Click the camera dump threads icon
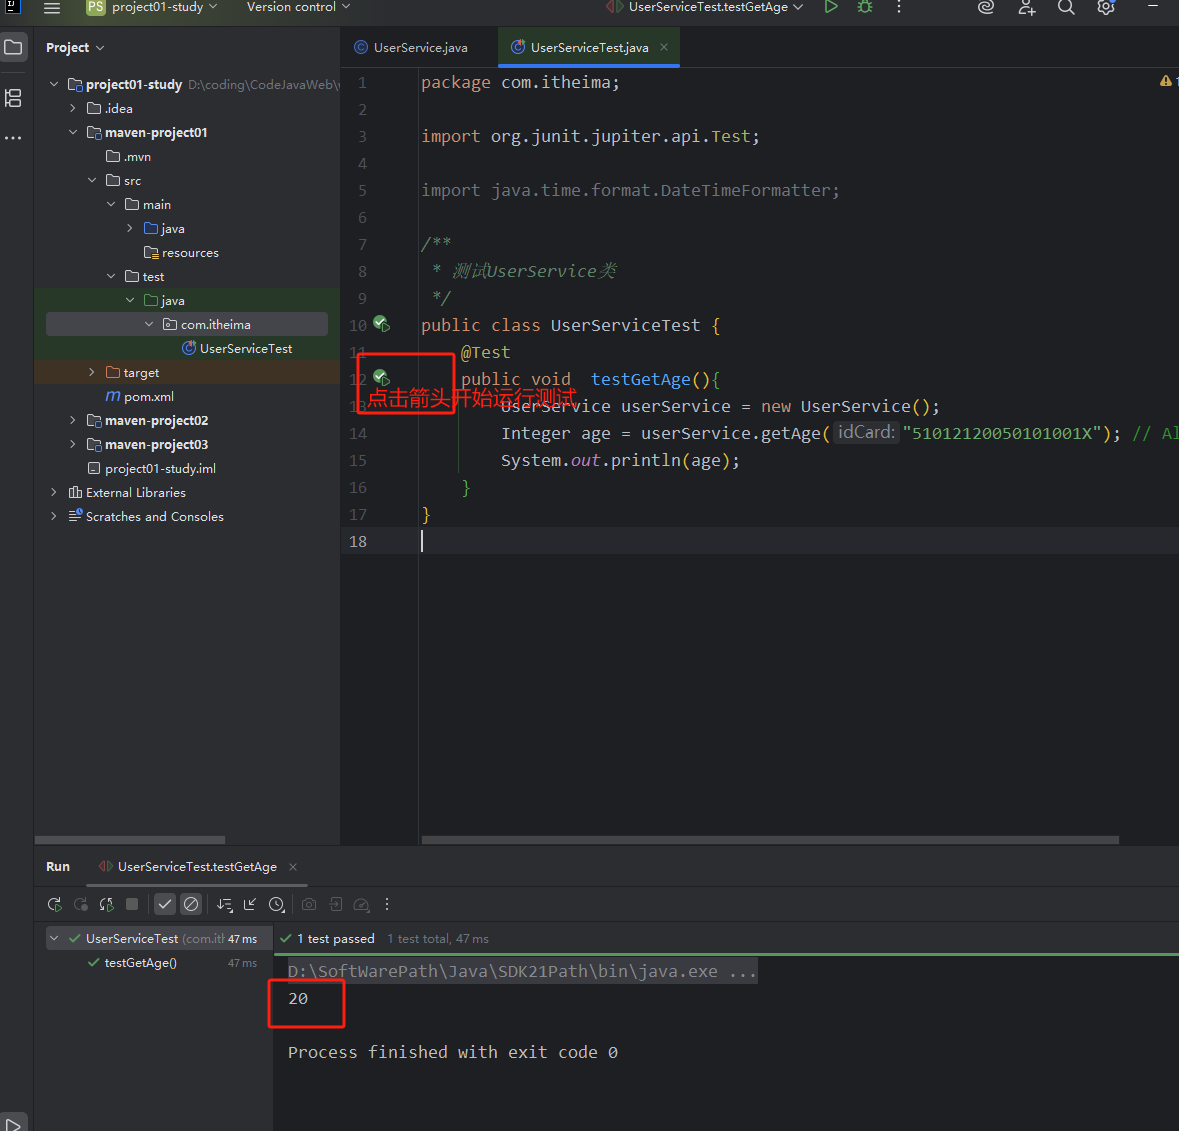Screen dimensions: 1179x1131 point(309,905)
